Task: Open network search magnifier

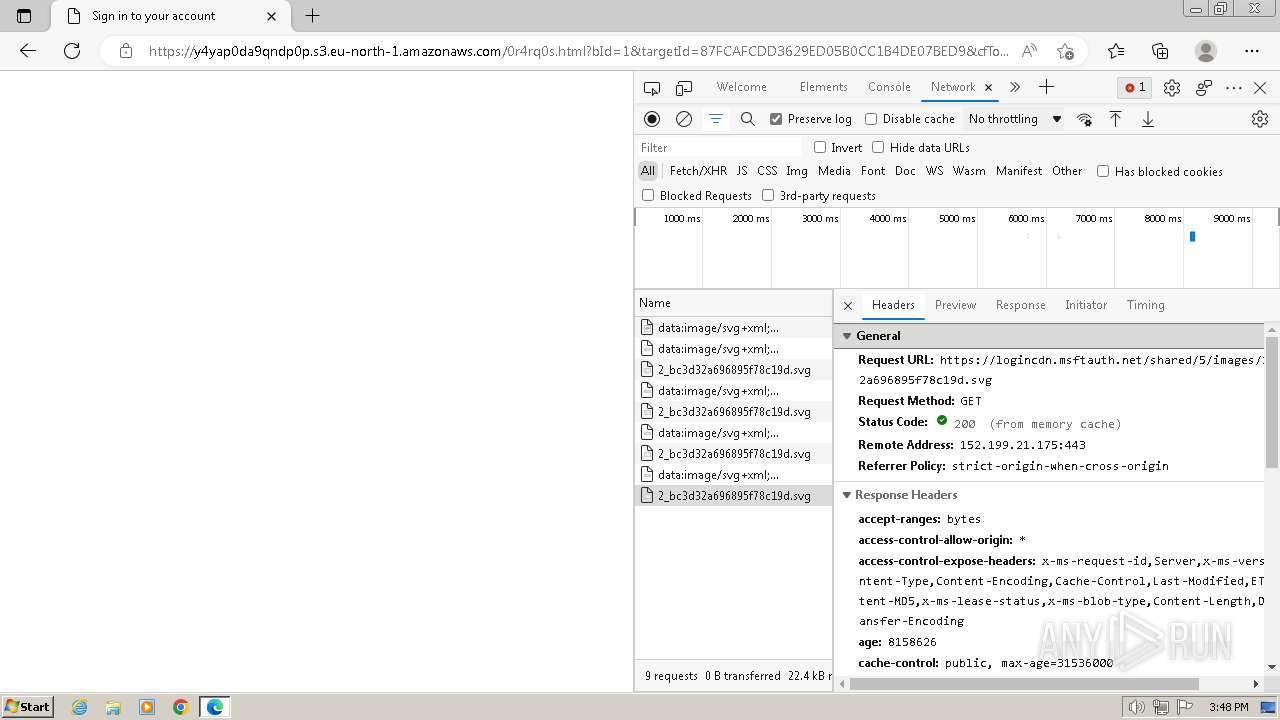Action: 747,119
